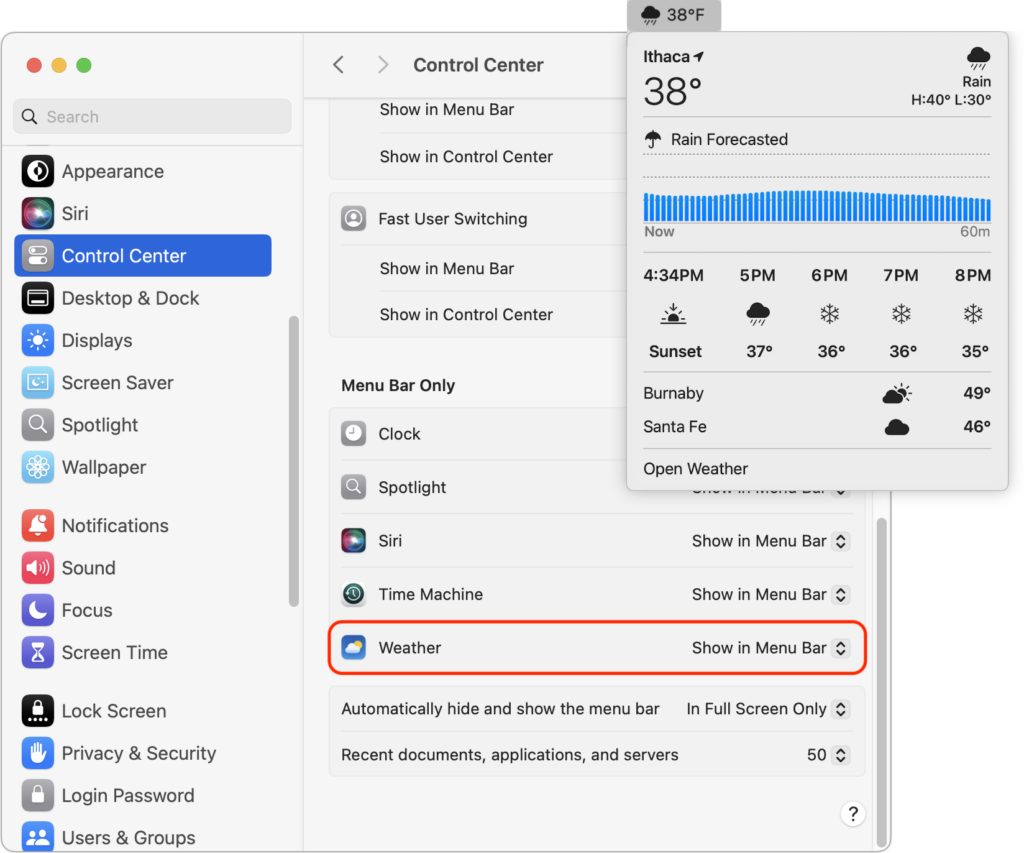Open Screen Time hourglass icon
The image size is (1024, 853).
pyautogui.click(x=38, y=652)
